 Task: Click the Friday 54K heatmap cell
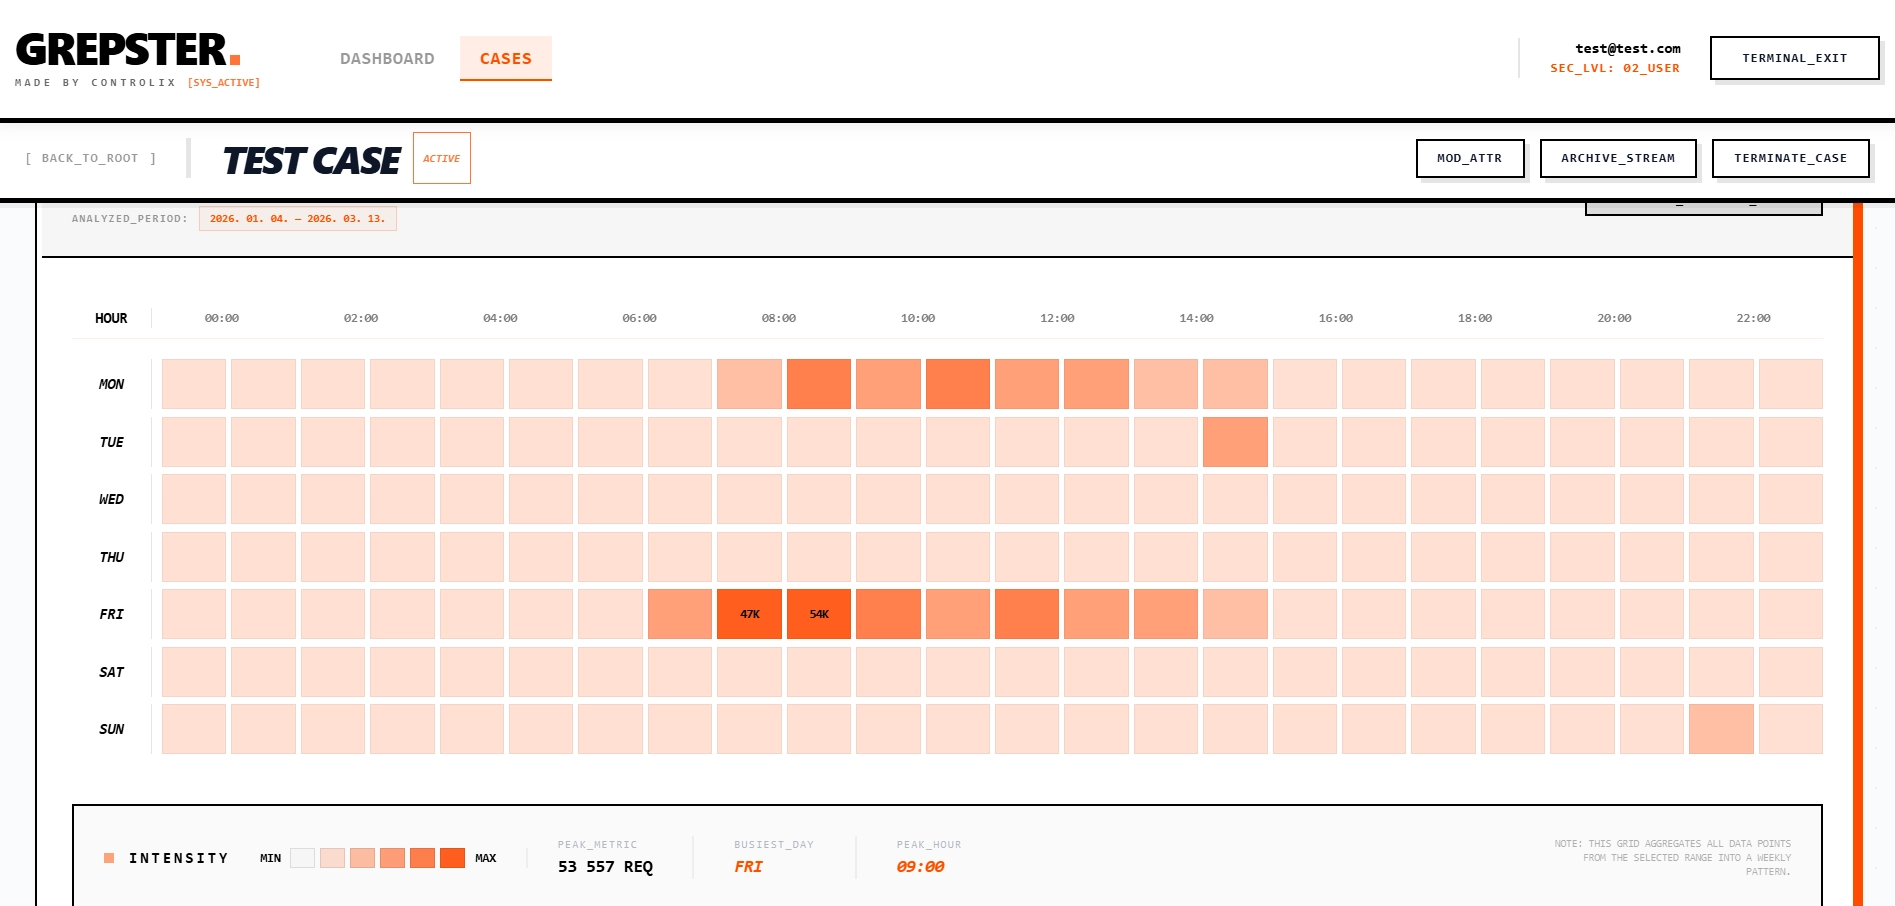[x=819, y=614]
